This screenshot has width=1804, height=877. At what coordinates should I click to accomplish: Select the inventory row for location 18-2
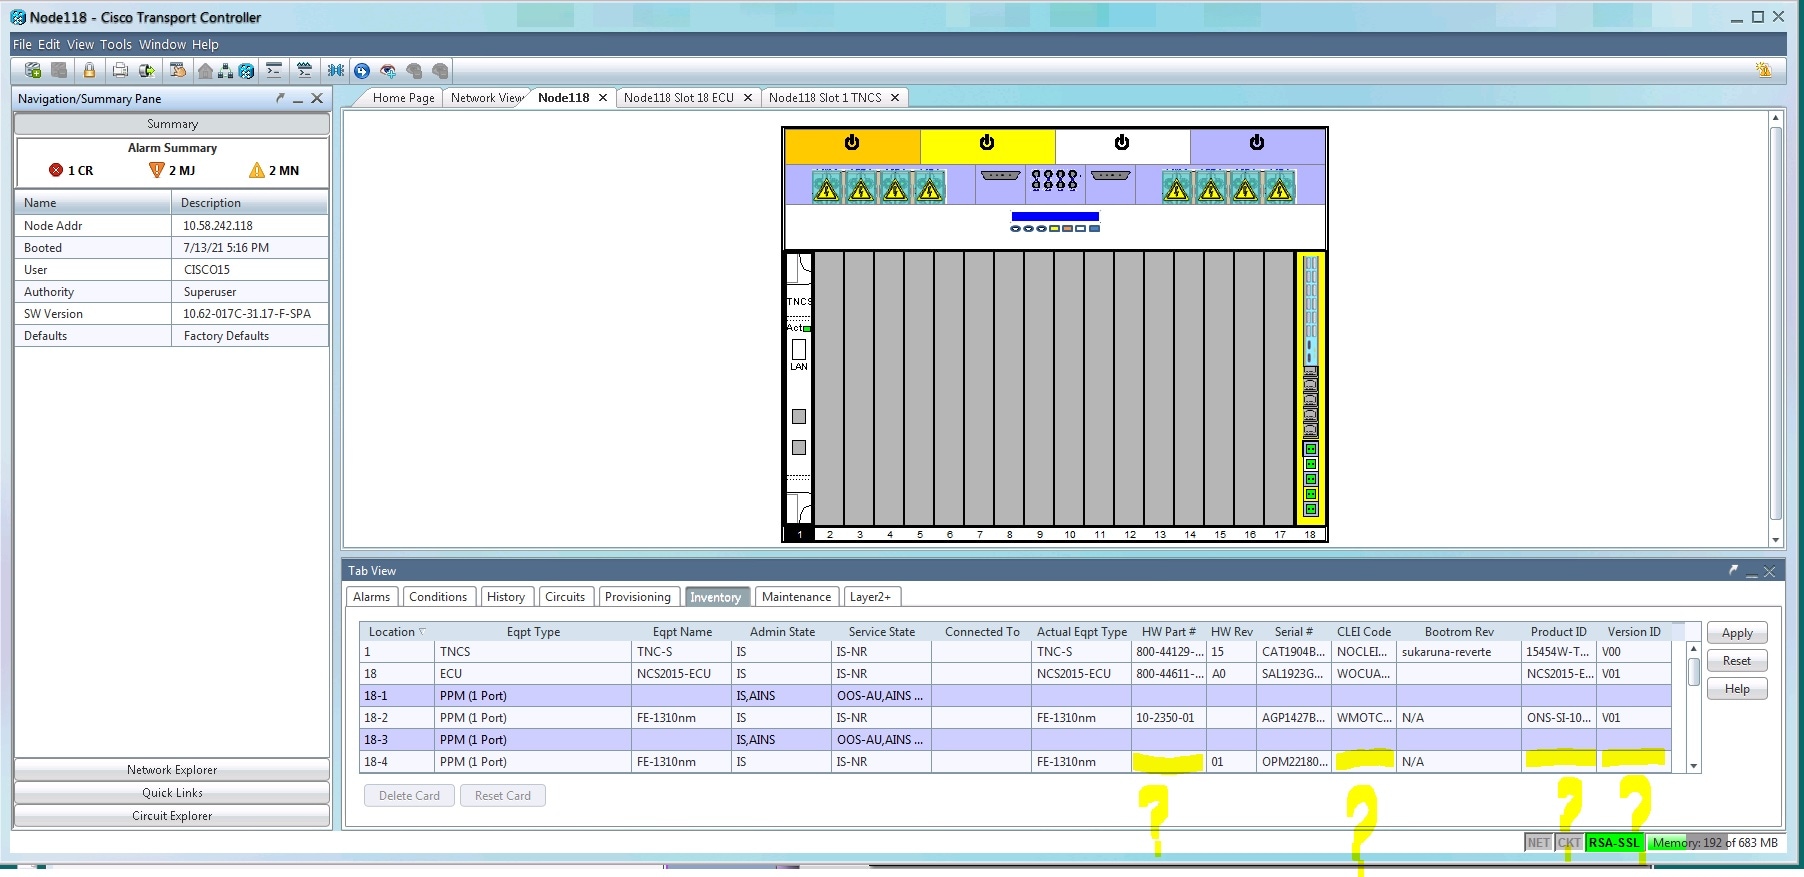[1015, 718]
